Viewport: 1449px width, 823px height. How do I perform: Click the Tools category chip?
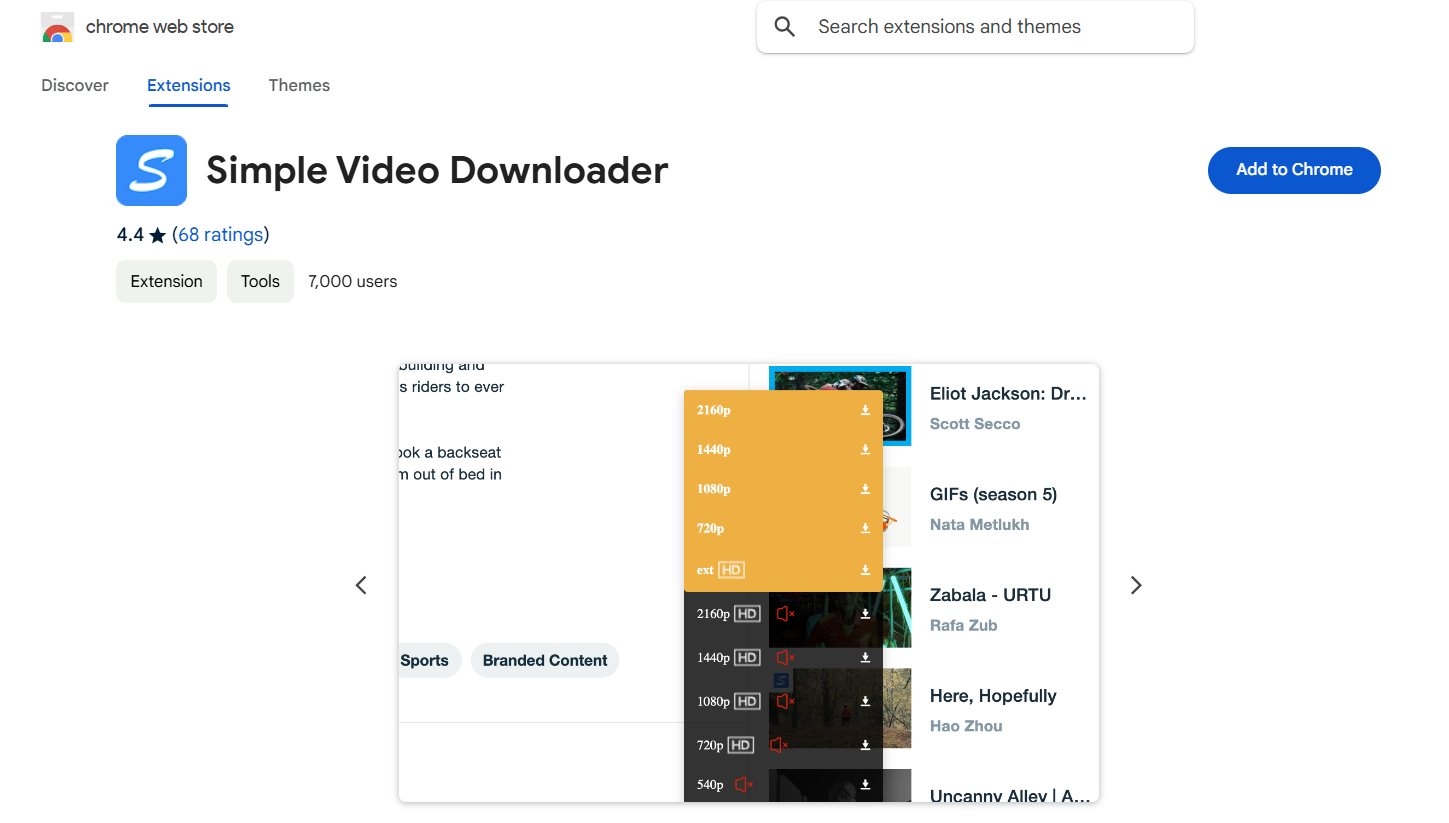(x=260, y=282)
